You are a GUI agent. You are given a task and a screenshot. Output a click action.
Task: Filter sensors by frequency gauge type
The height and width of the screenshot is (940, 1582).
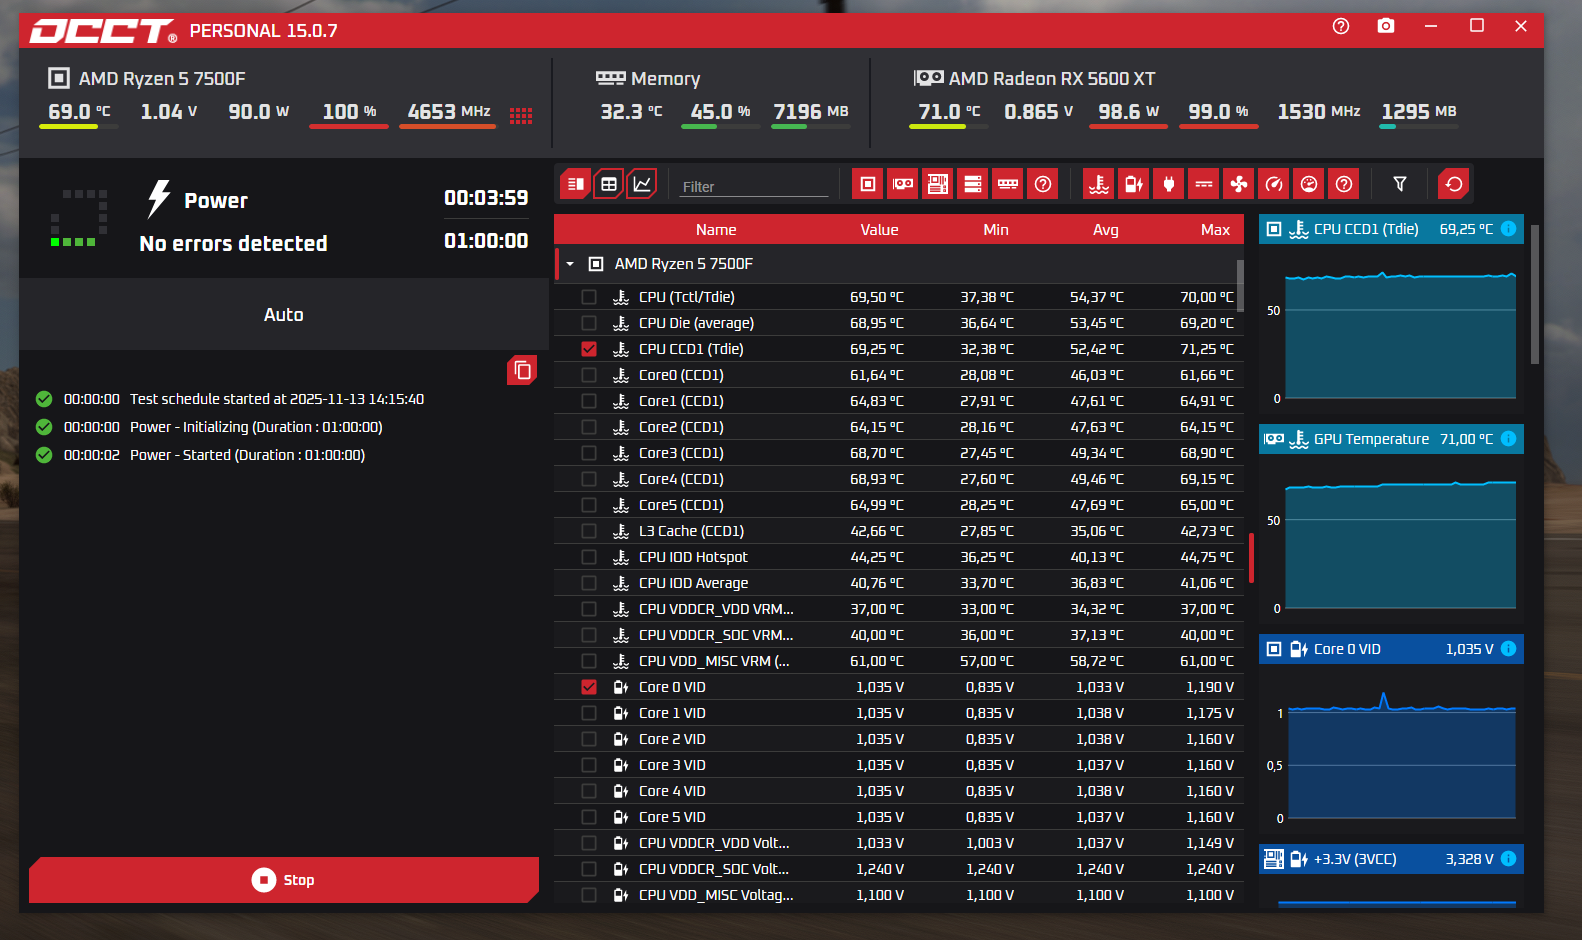tap(1274, 184)
